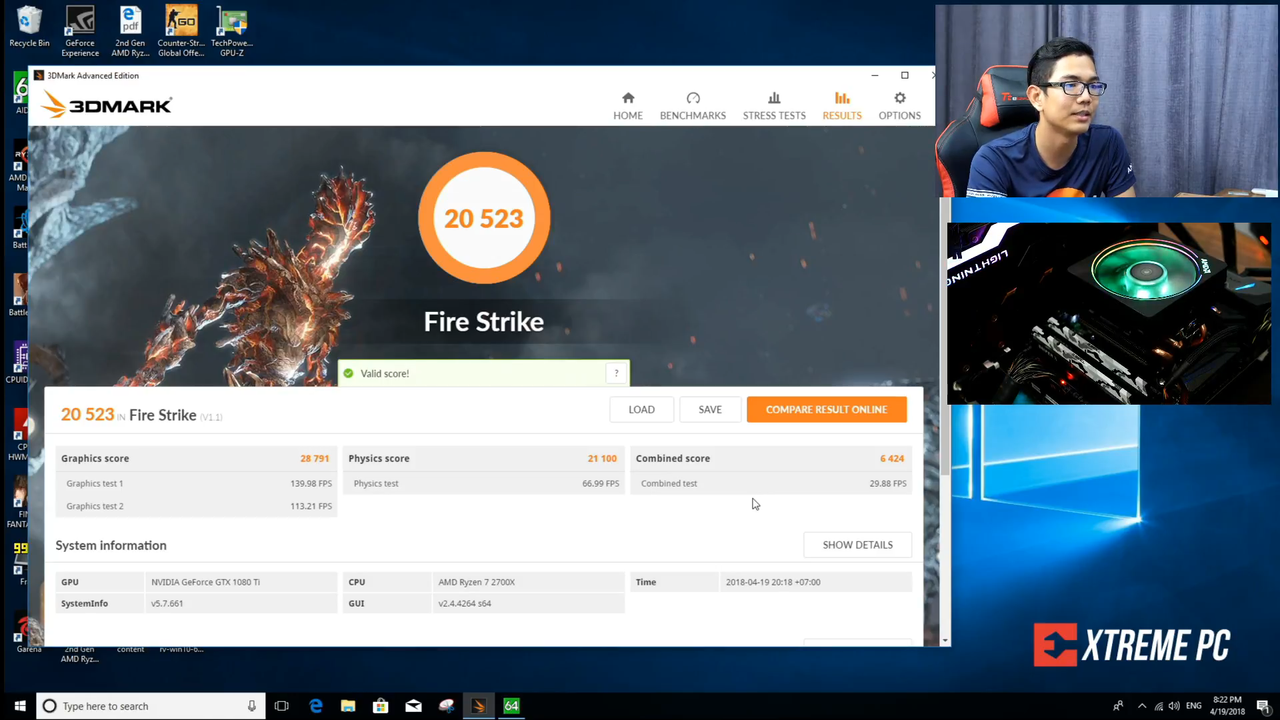Expand Show Details for system information
The height and width of the screenshot is (720, 1280).
857,544
